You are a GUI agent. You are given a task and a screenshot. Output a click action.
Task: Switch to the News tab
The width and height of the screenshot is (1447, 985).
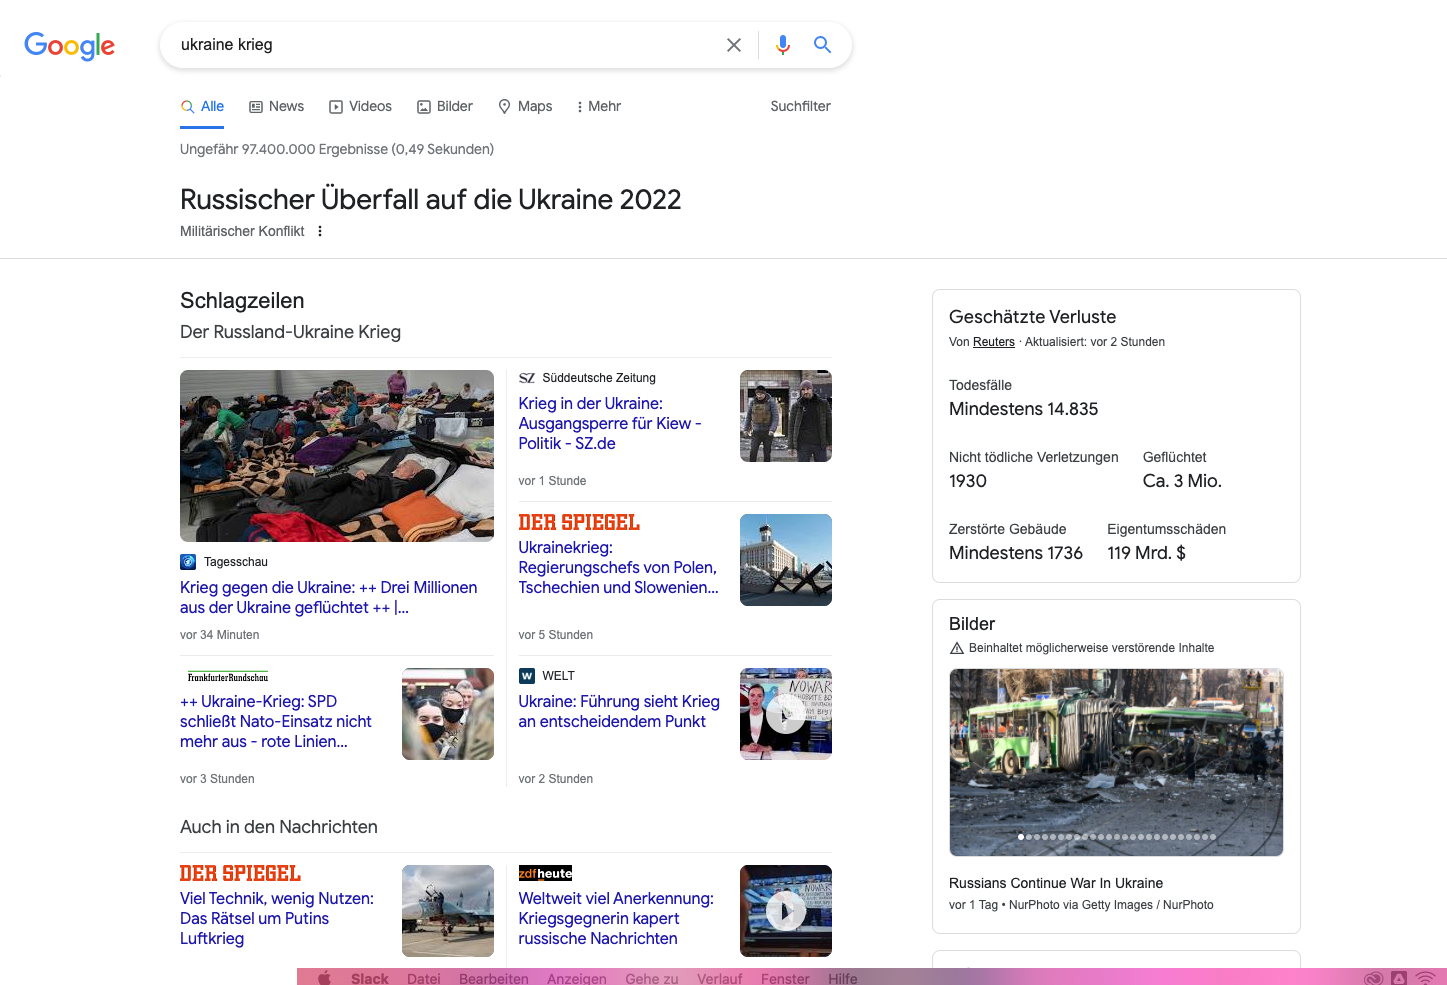(276, 106)
